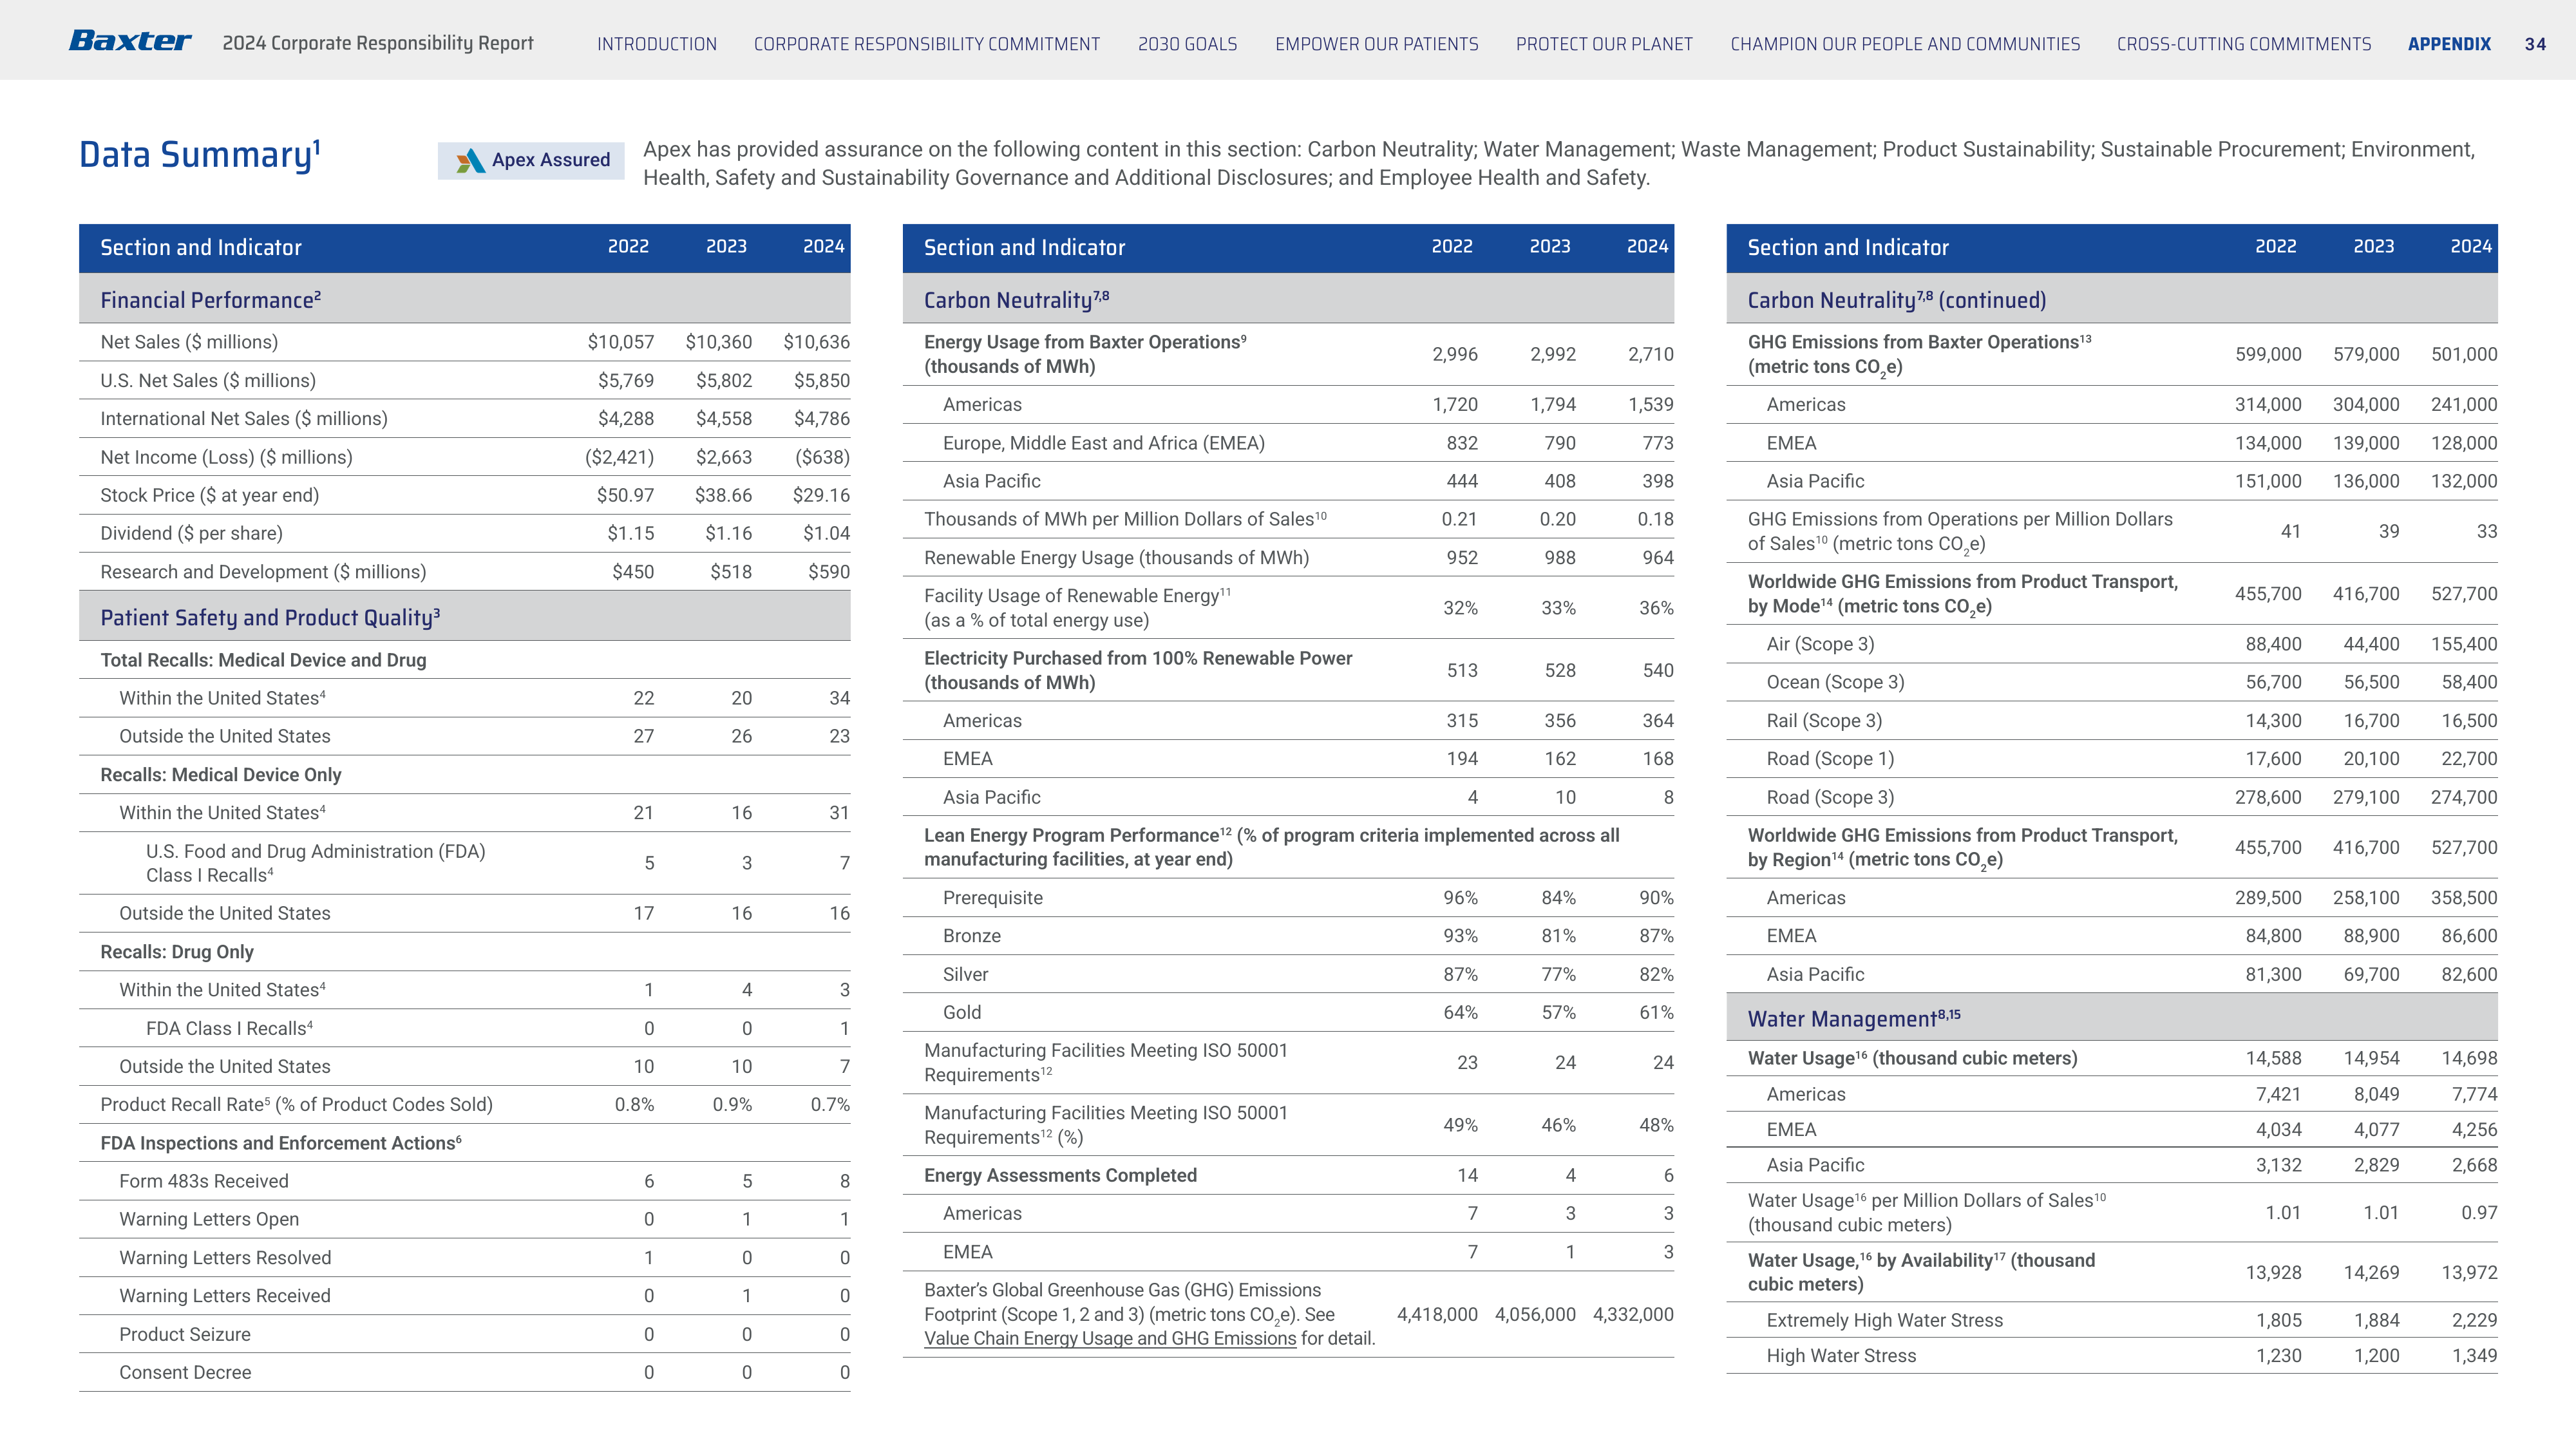The image size is (2576, 1449).
Task: Select Extremely High Water Stress row label
Action: (1885, 1320)
